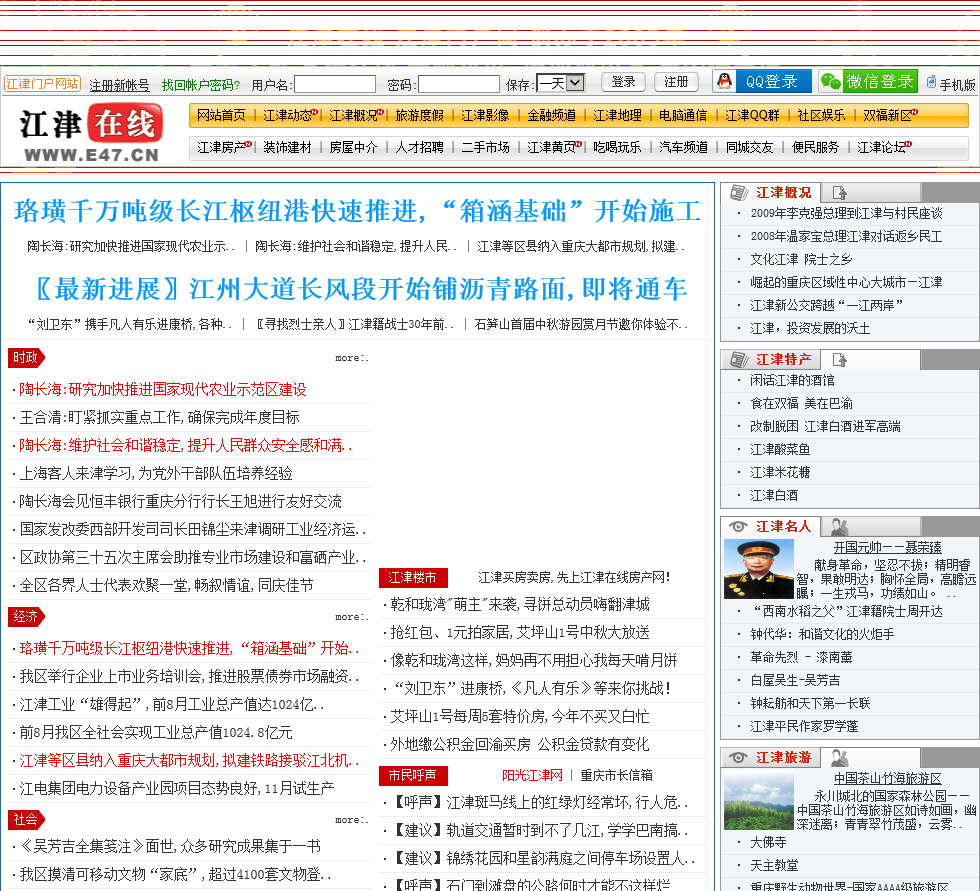980x891 pixels.
Task: Open the 珞璜千万吨级长江枢纽港 headline
Action: 358,211
